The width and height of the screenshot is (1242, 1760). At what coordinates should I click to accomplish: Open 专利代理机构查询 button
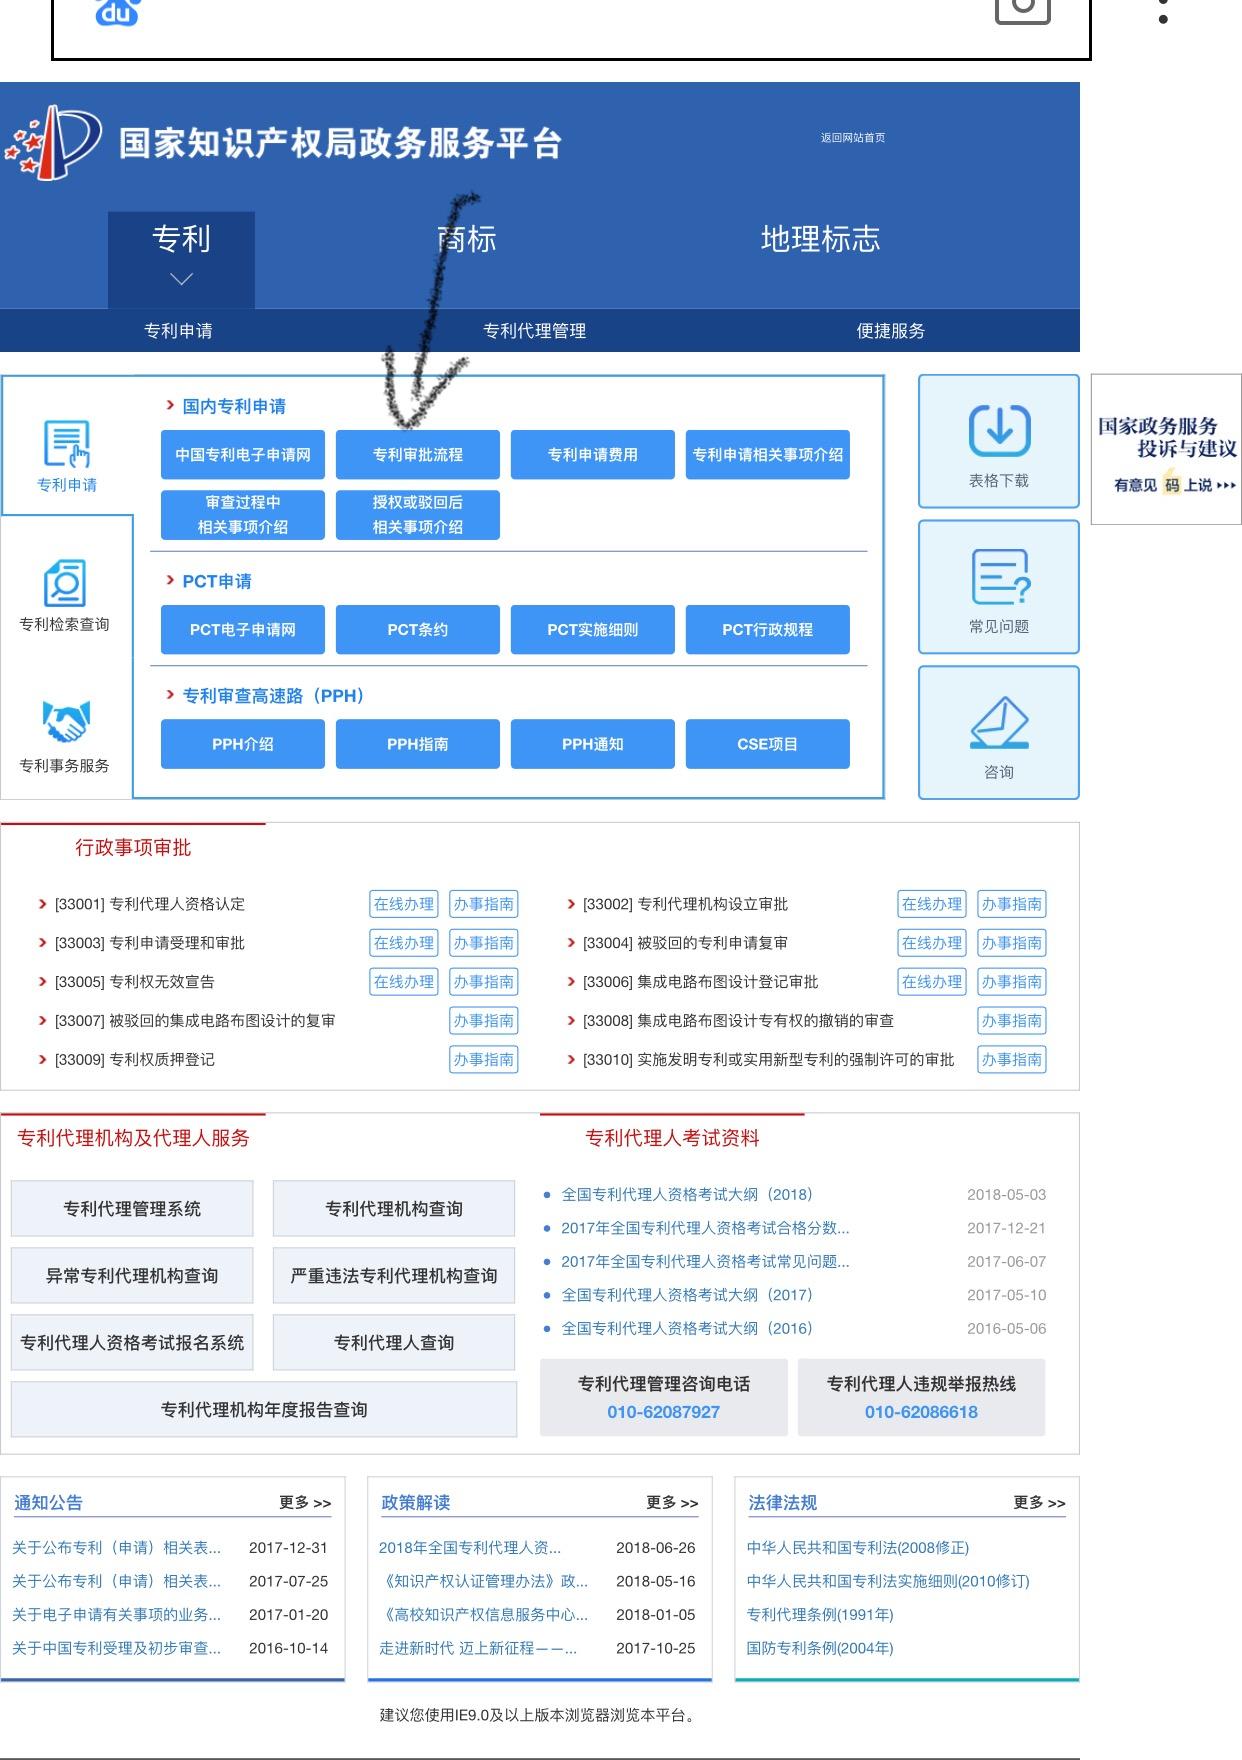tap(394, 1209)
